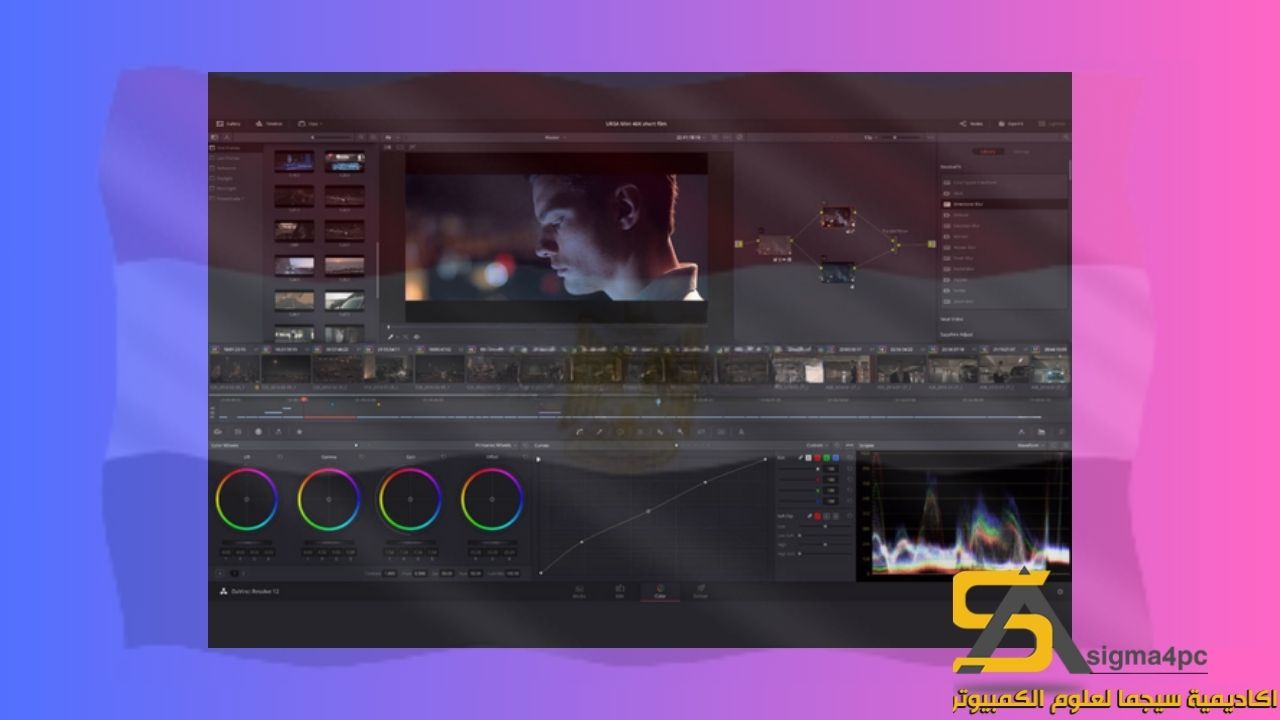Open the Scopes Waveform dropdown

(x=1030, y=445)
